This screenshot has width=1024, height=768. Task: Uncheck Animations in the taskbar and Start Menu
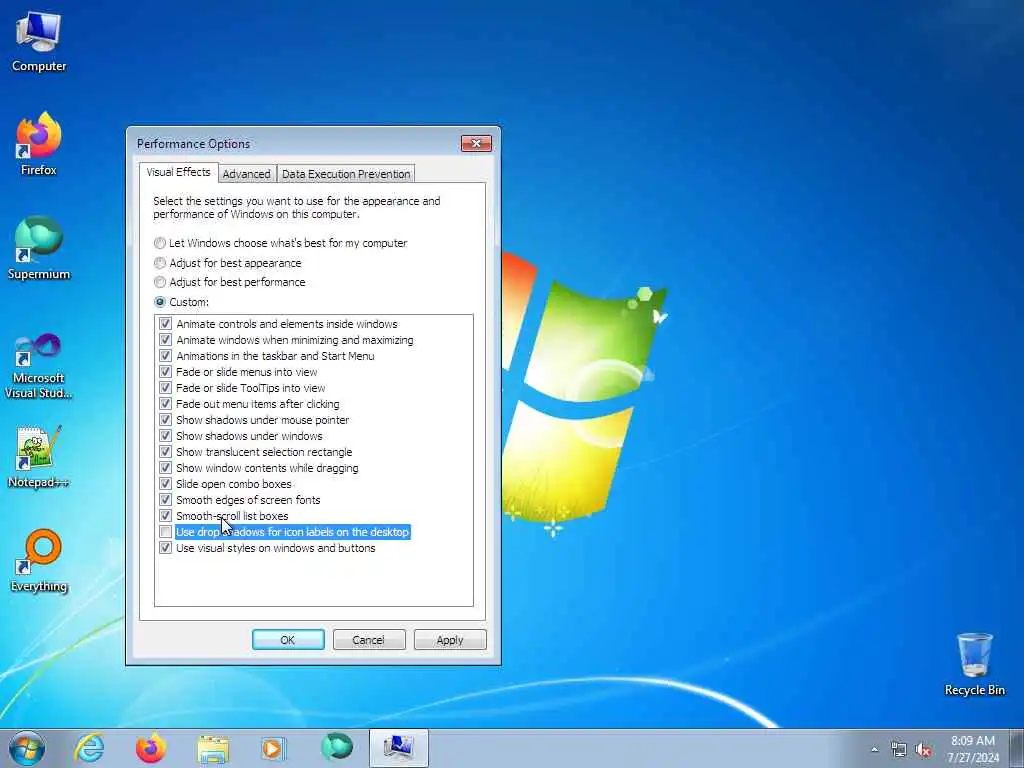165,356
